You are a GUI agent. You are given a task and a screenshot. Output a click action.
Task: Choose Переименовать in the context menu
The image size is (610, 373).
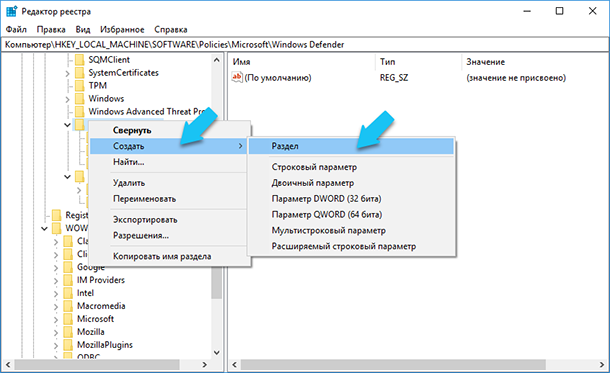[168, 199]
